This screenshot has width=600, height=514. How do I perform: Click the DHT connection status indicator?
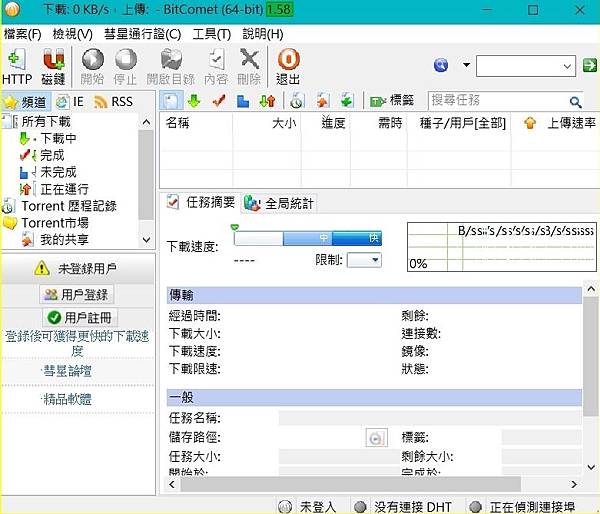[x=360, y=506]
